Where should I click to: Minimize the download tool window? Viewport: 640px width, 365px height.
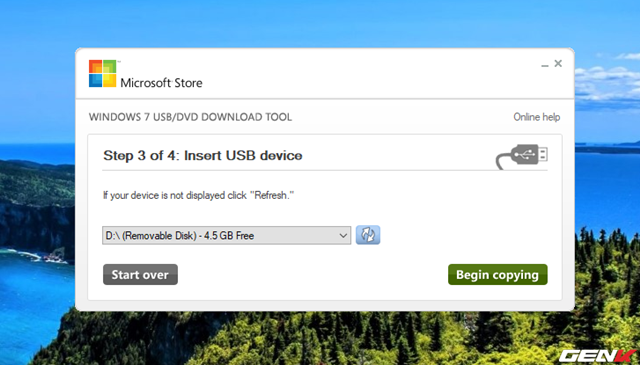pyautogui.click(x=544, y=65)
